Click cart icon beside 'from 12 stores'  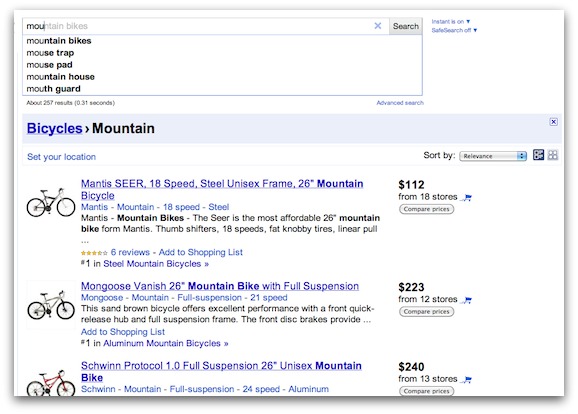click(x=467, y=300)
